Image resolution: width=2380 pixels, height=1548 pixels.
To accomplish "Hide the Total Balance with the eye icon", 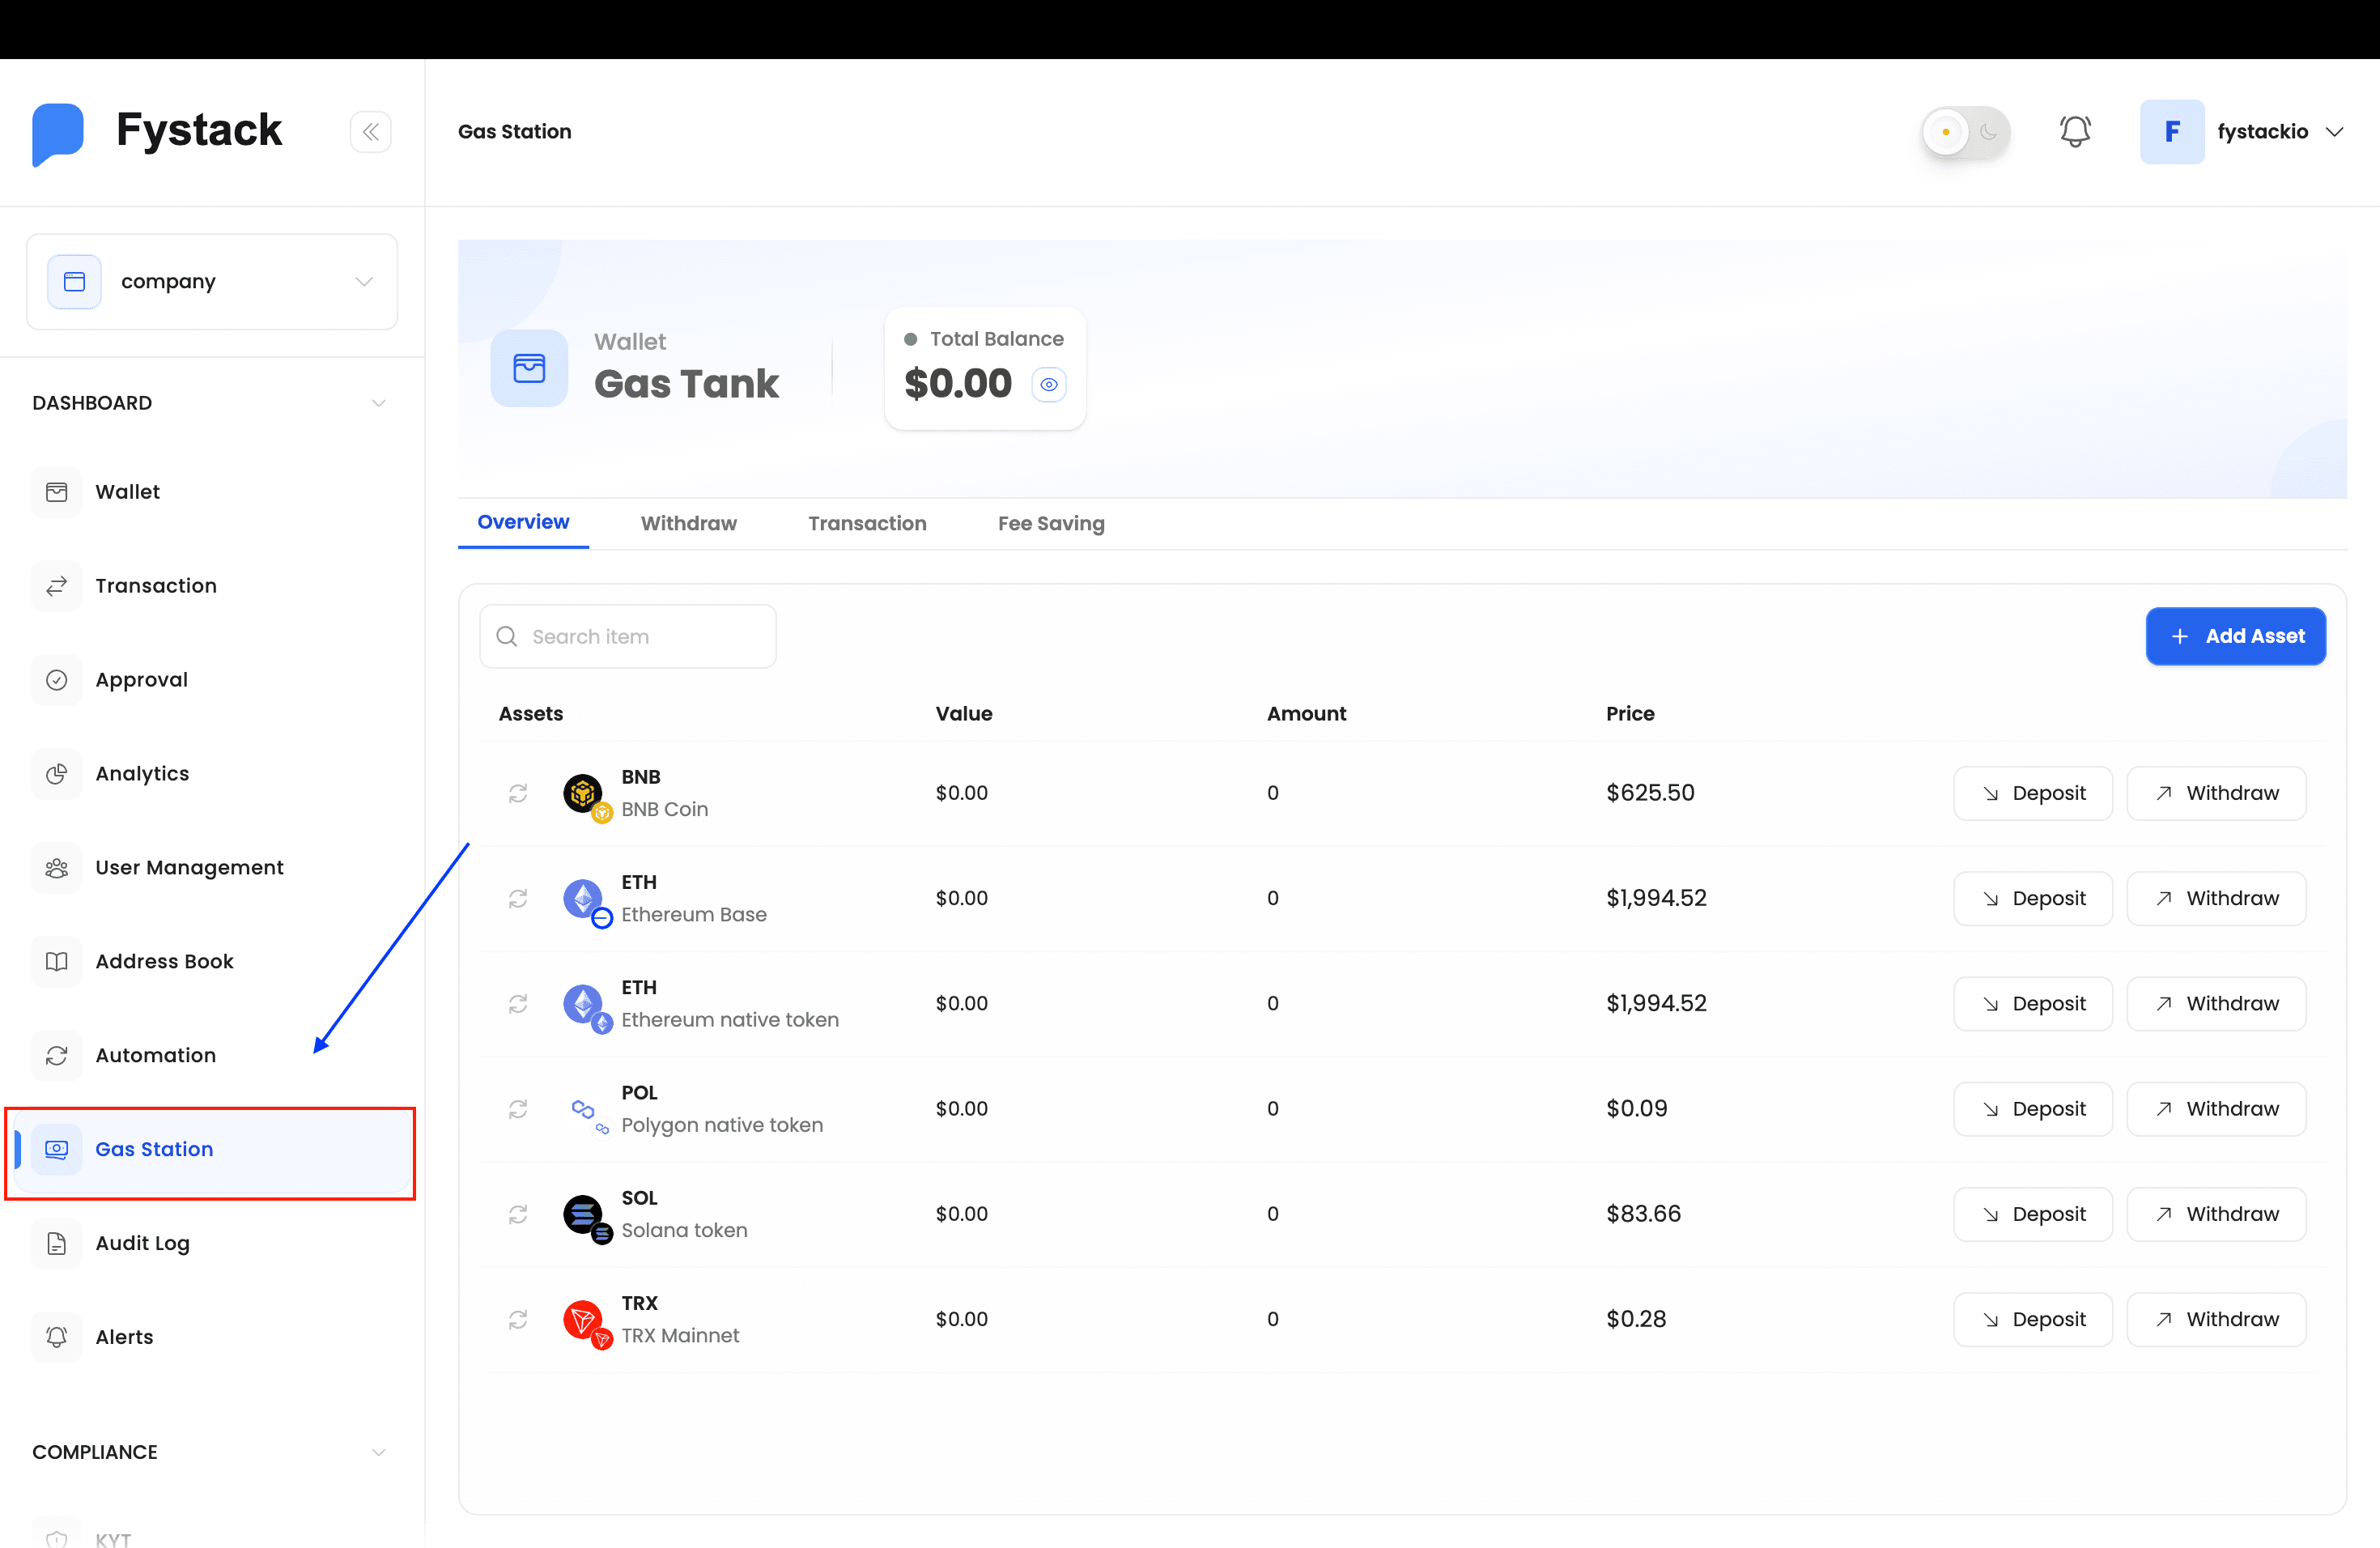I will (1049, 384).
